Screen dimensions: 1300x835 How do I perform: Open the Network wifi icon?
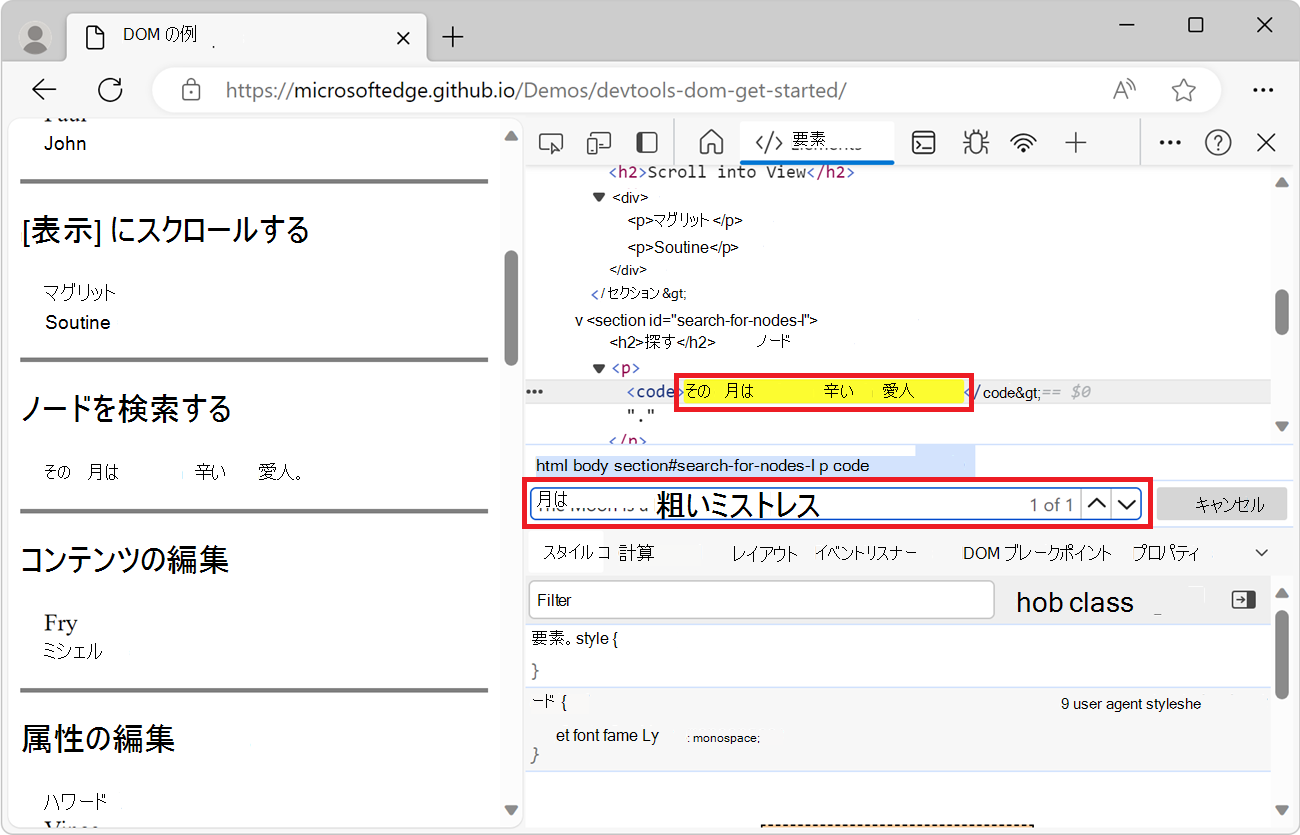[x=1023, y=143]
